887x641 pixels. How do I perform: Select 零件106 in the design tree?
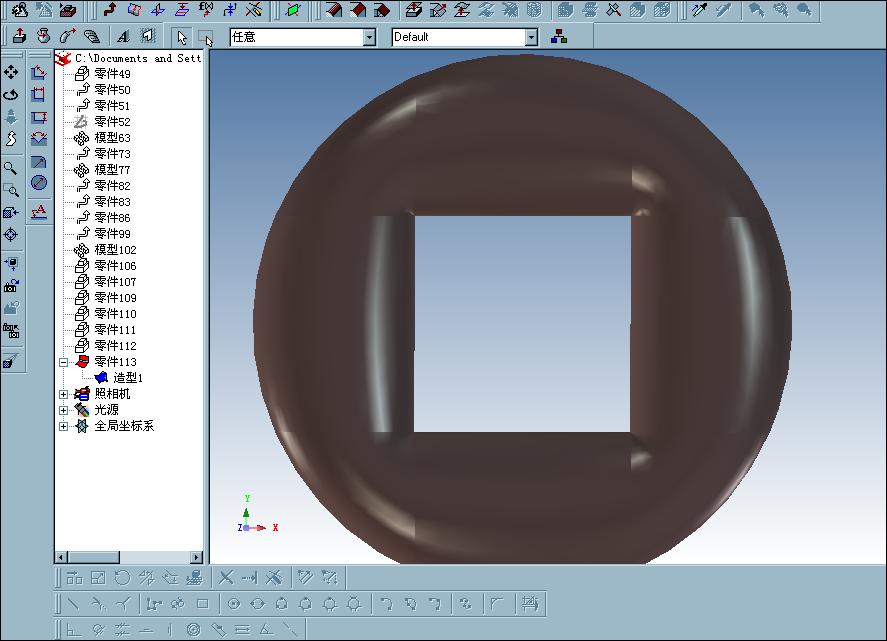click(115, 266)
